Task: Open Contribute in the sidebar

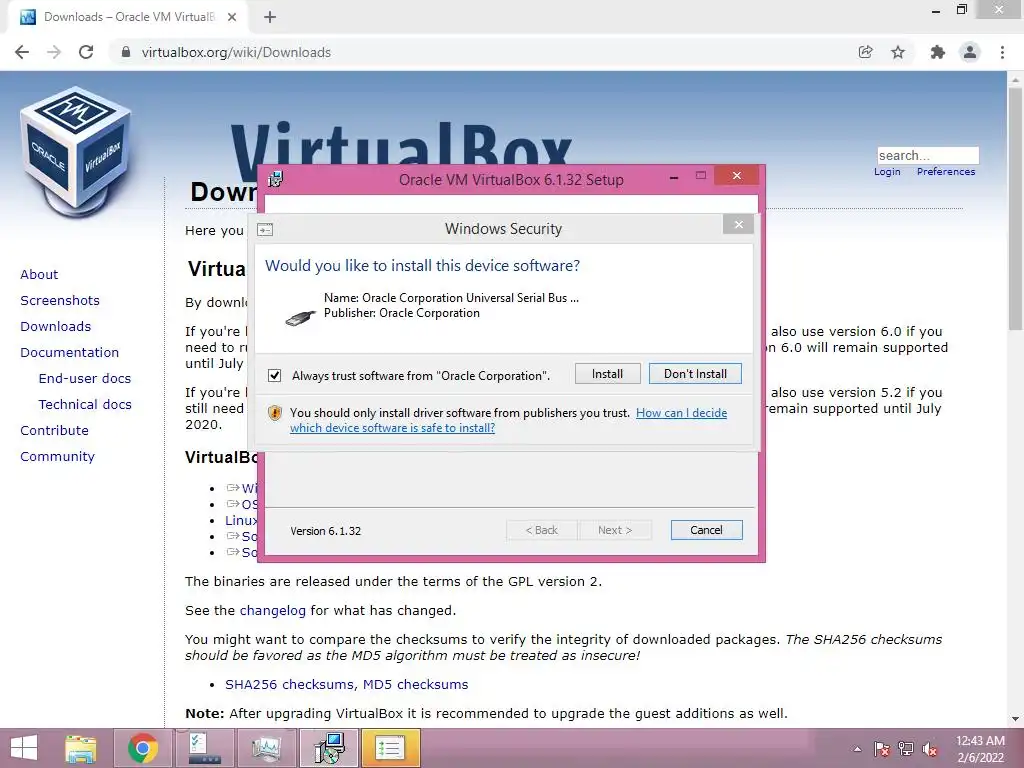Action: [x=54, y=430]
